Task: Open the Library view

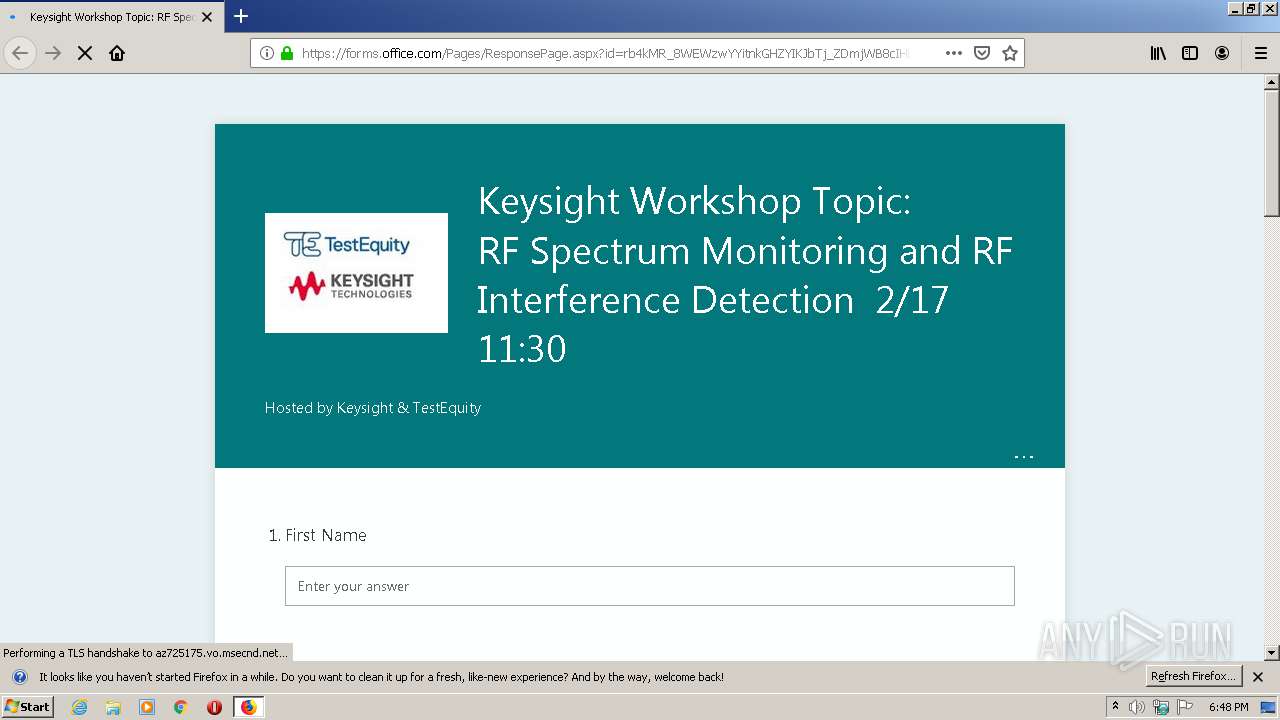Action: pyautogui.click(x=1158, y=53)
